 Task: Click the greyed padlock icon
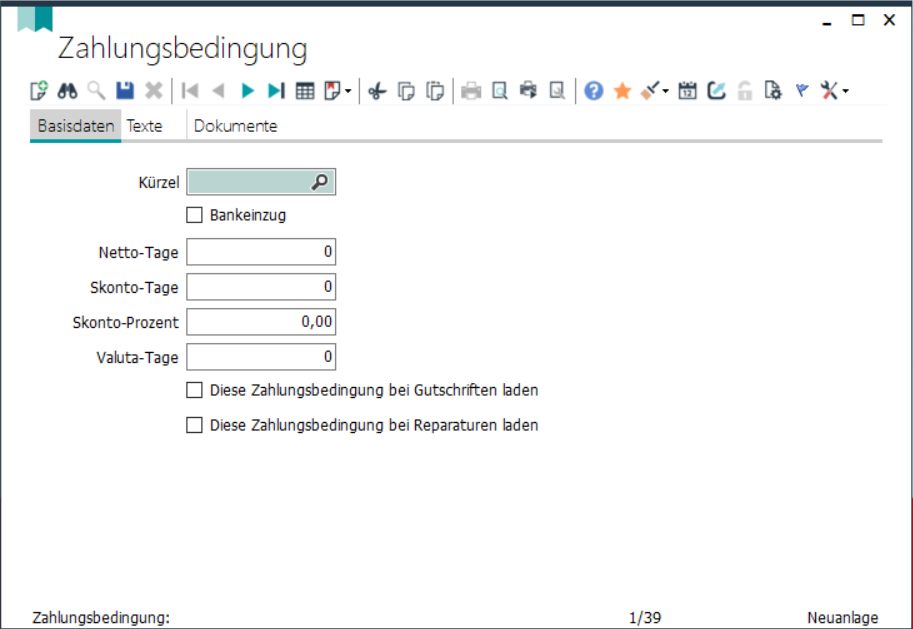[745, 91]
